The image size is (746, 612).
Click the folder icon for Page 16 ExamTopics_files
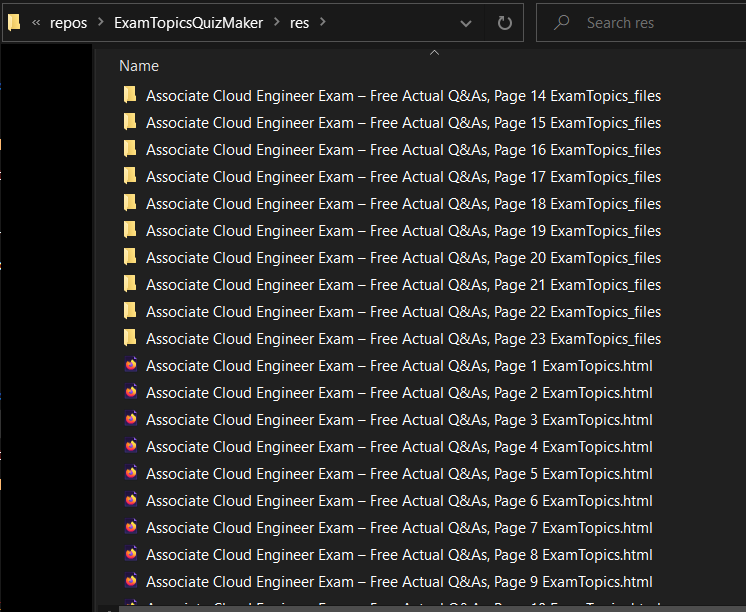[x=130, y=149]
